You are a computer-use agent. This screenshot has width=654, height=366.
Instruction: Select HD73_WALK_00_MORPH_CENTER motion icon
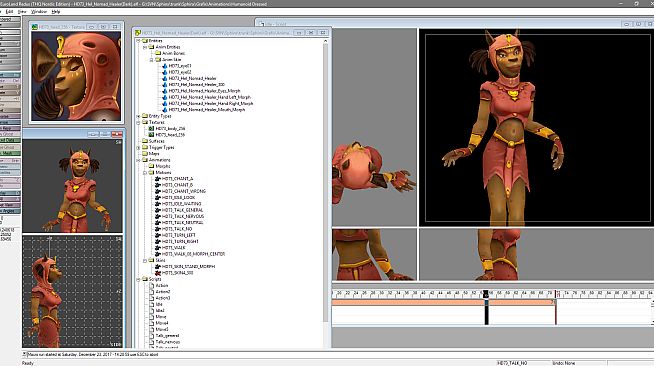158,254
